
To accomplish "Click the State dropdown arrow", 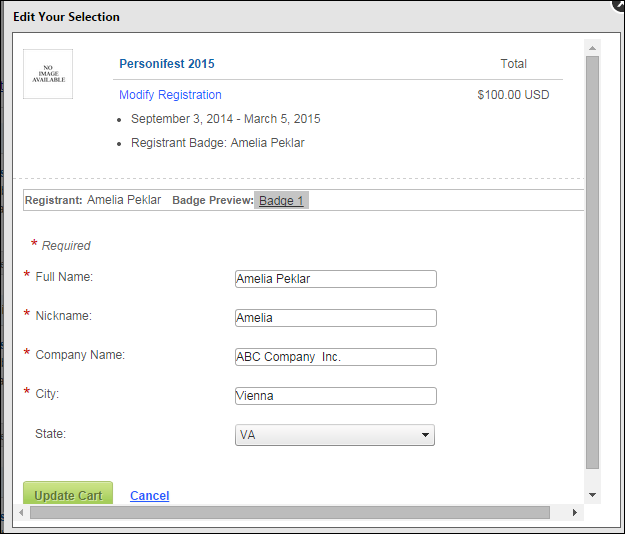I will click(x=425, y=435).
